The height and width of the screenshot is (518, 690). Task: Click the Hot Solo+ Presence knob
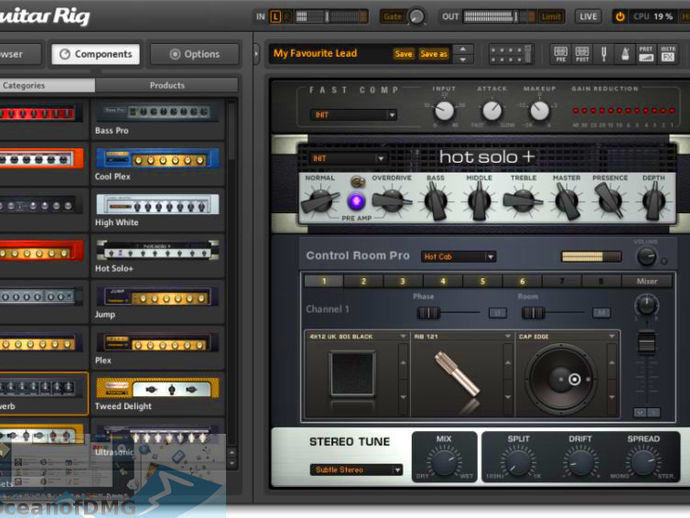[610, 200]
